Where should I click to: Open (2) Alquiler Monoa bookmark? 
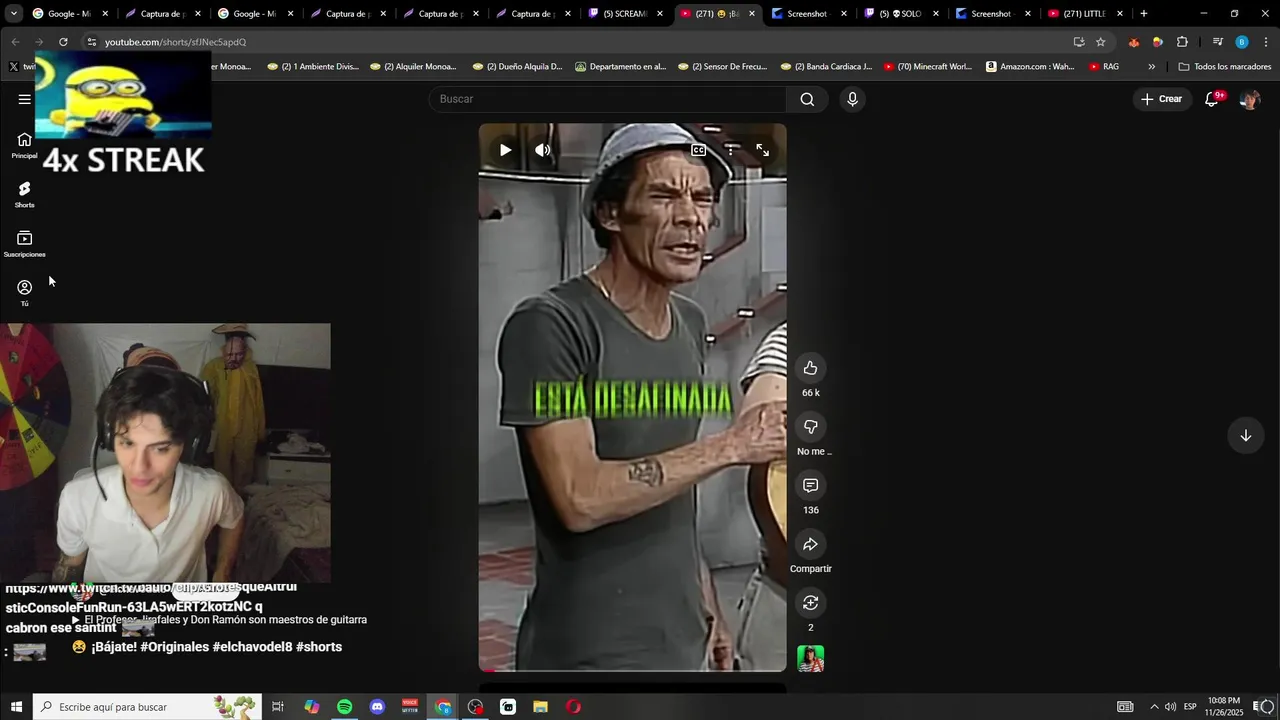pyautogui.click(x=413, y=66)
